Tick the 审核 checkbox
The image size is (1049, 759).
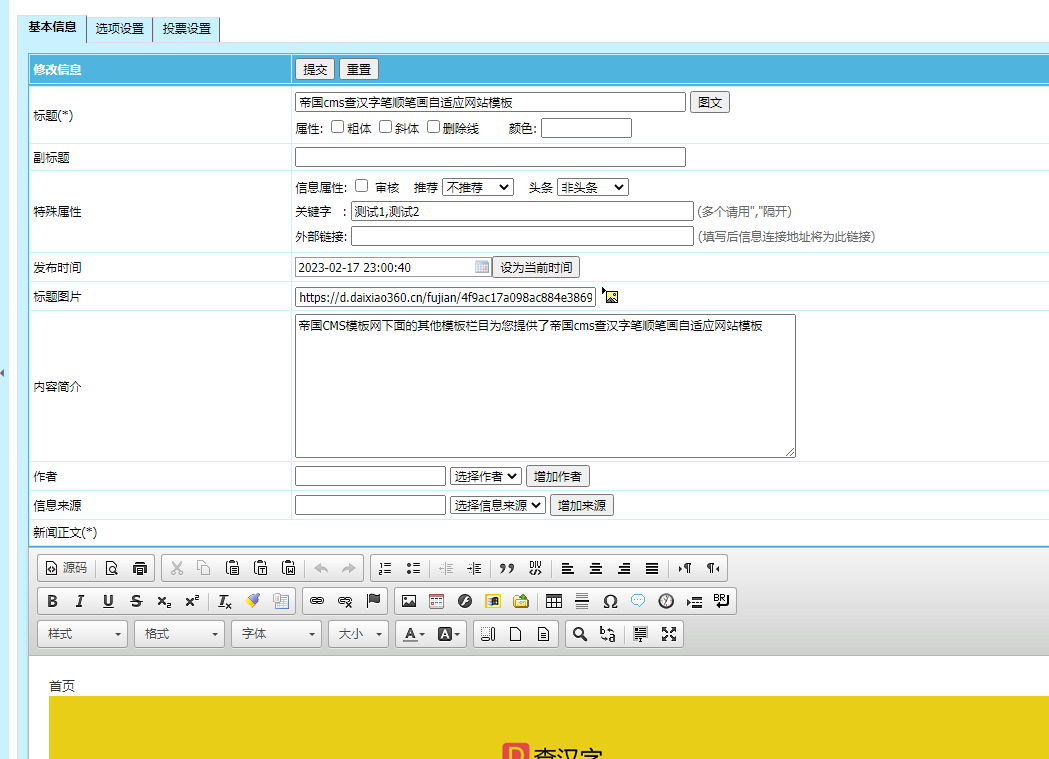(x=362, y=186)
